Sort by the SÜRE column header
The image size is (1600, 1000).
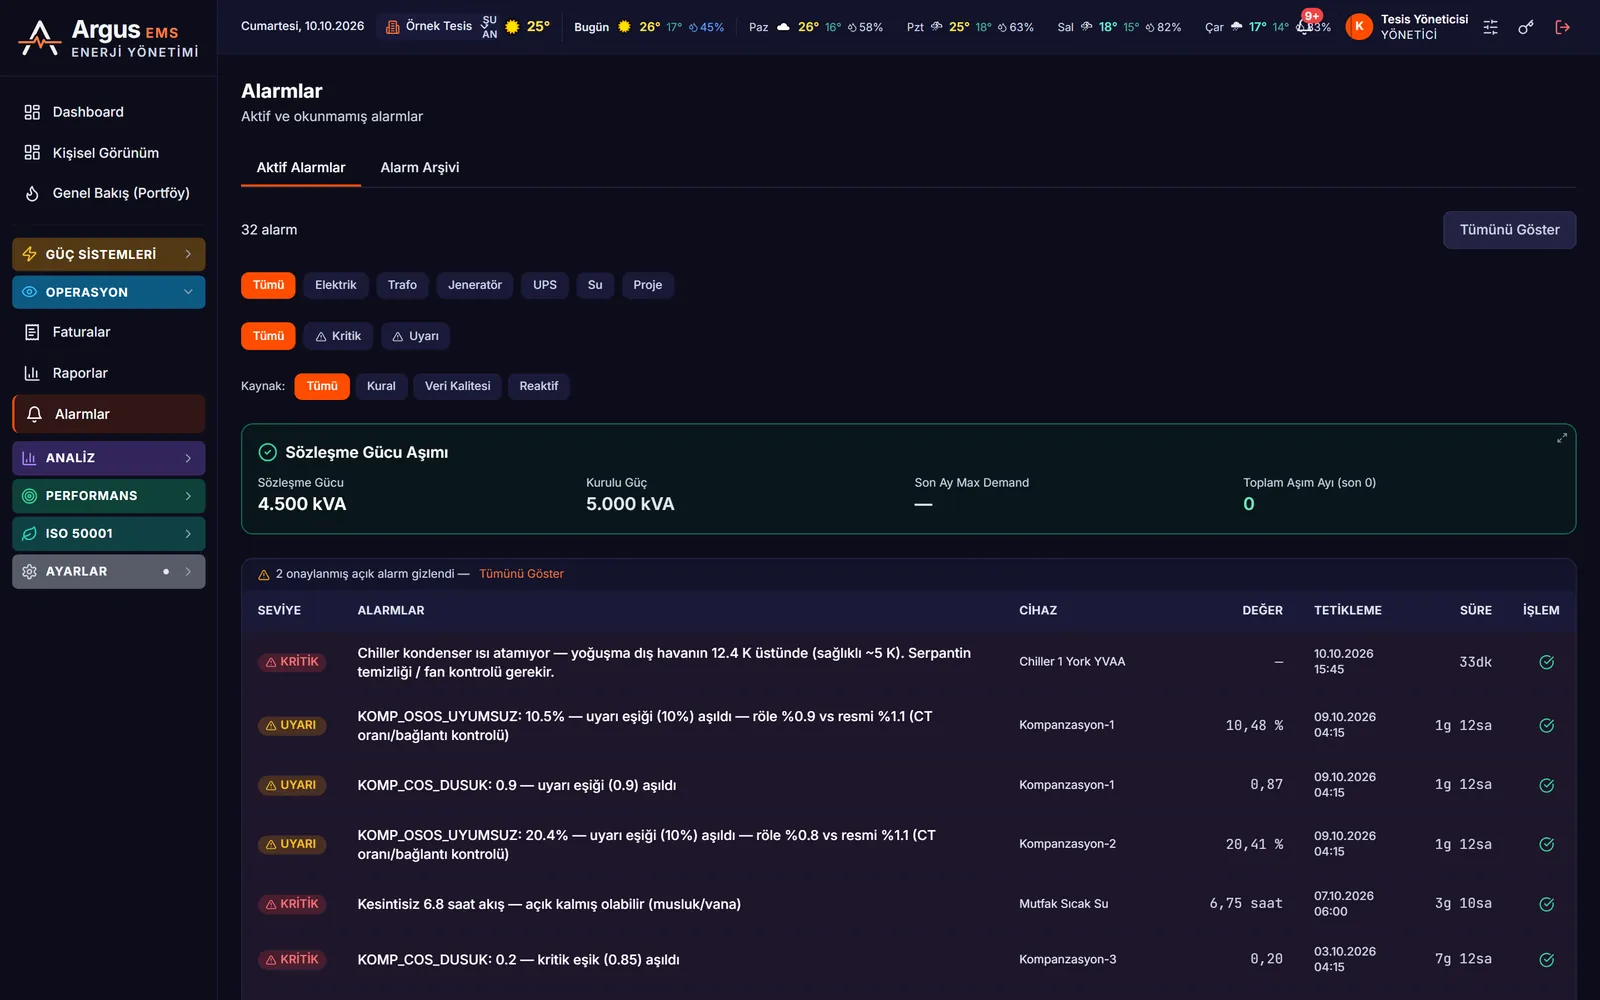coord(1475,610)
